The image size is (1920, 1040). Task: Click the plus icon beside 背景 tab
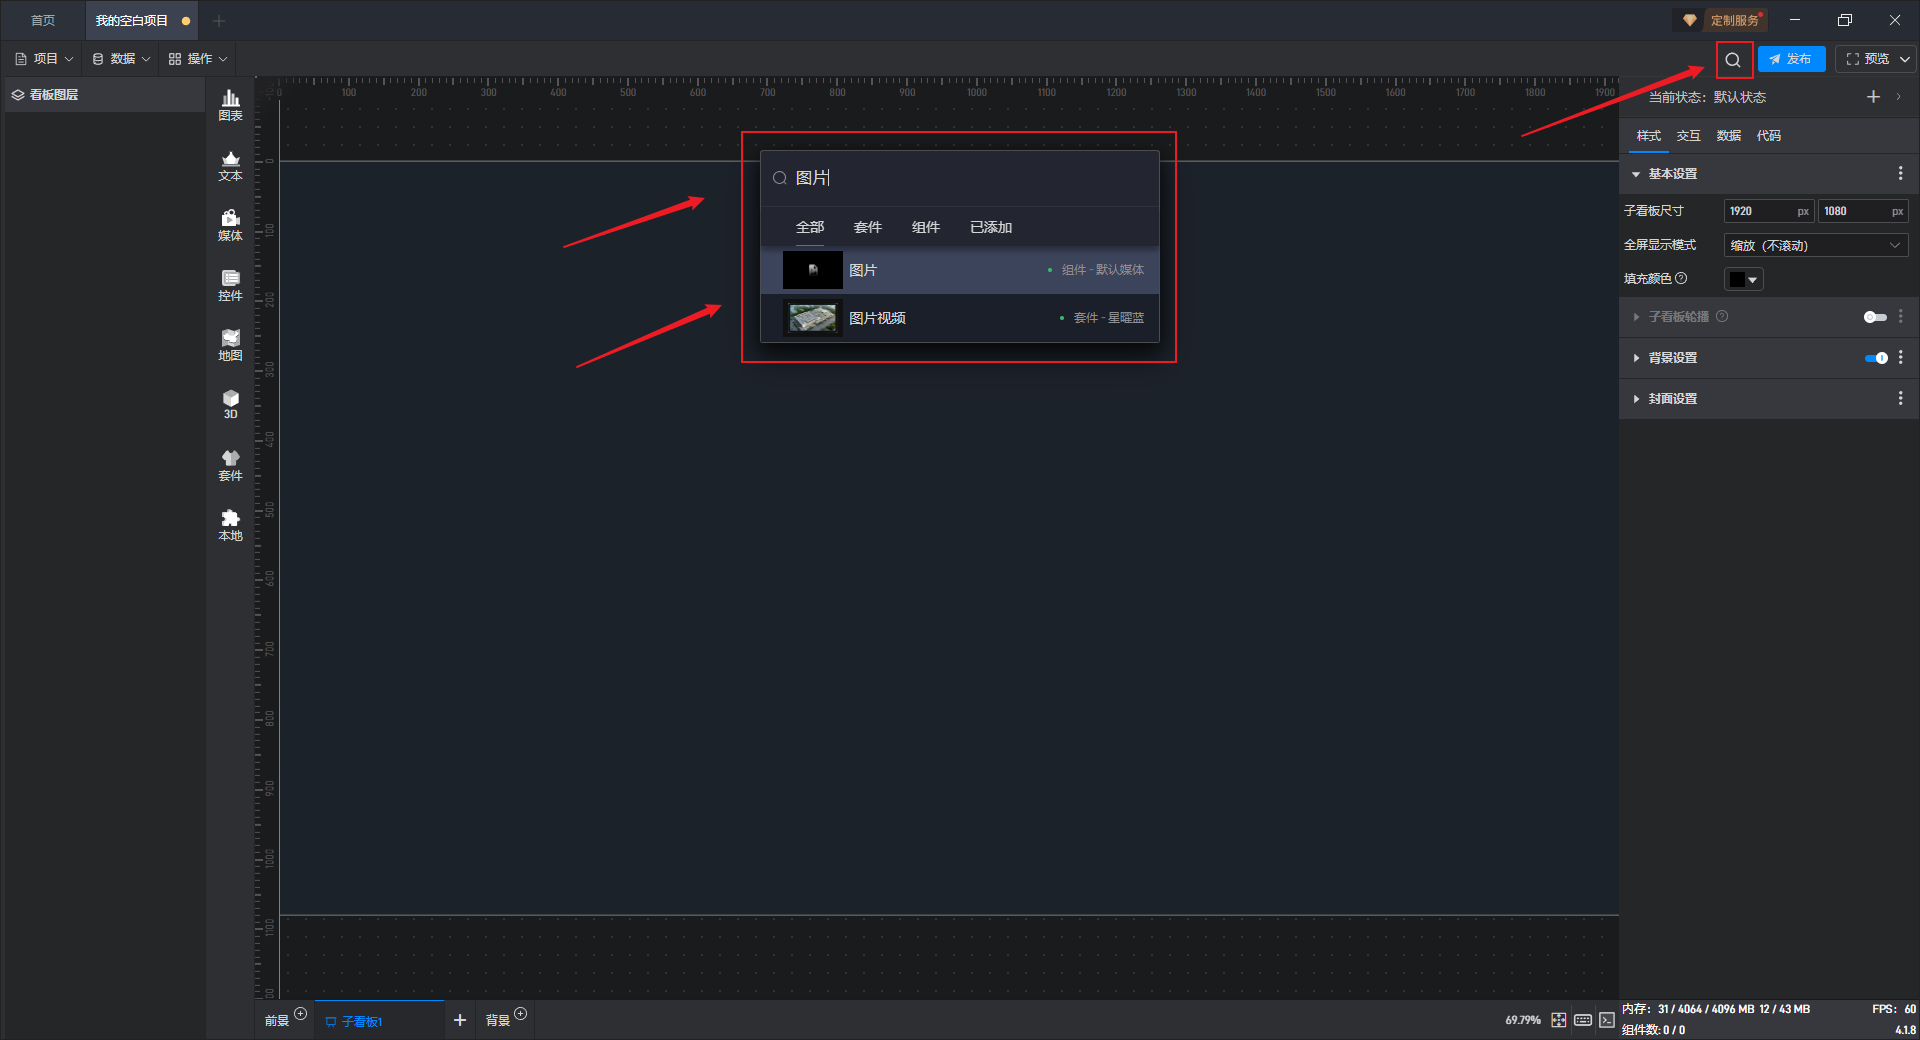(x=520, y=1014)
